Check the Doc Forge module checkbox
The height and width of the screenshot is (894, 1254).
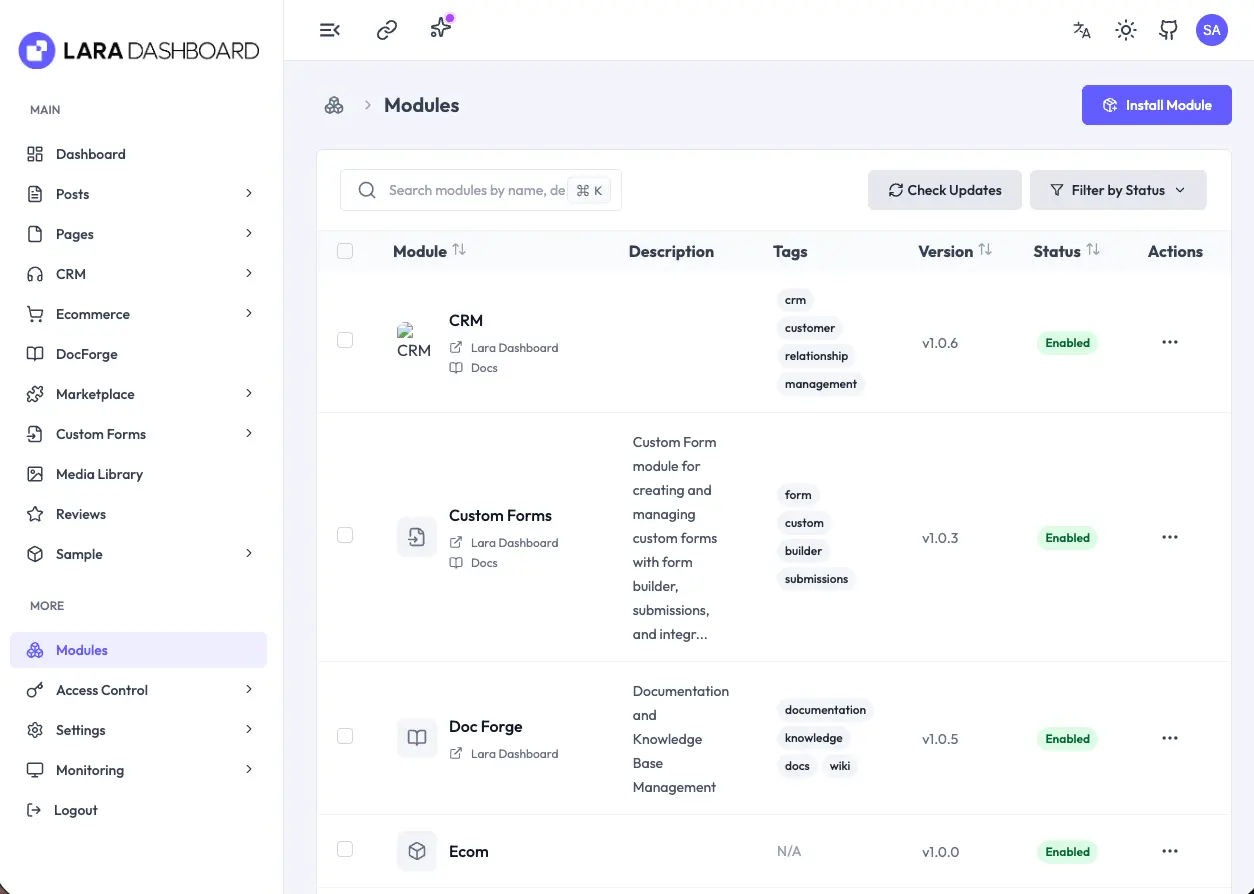(345, 736)
